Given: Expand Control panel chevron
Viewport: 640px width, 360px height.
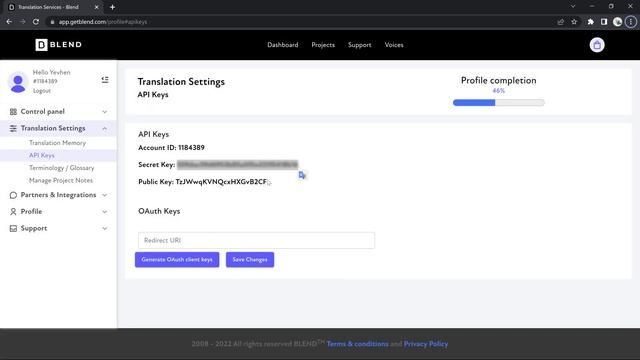Looking at the screenshot, I should click(x=104, y=111).
